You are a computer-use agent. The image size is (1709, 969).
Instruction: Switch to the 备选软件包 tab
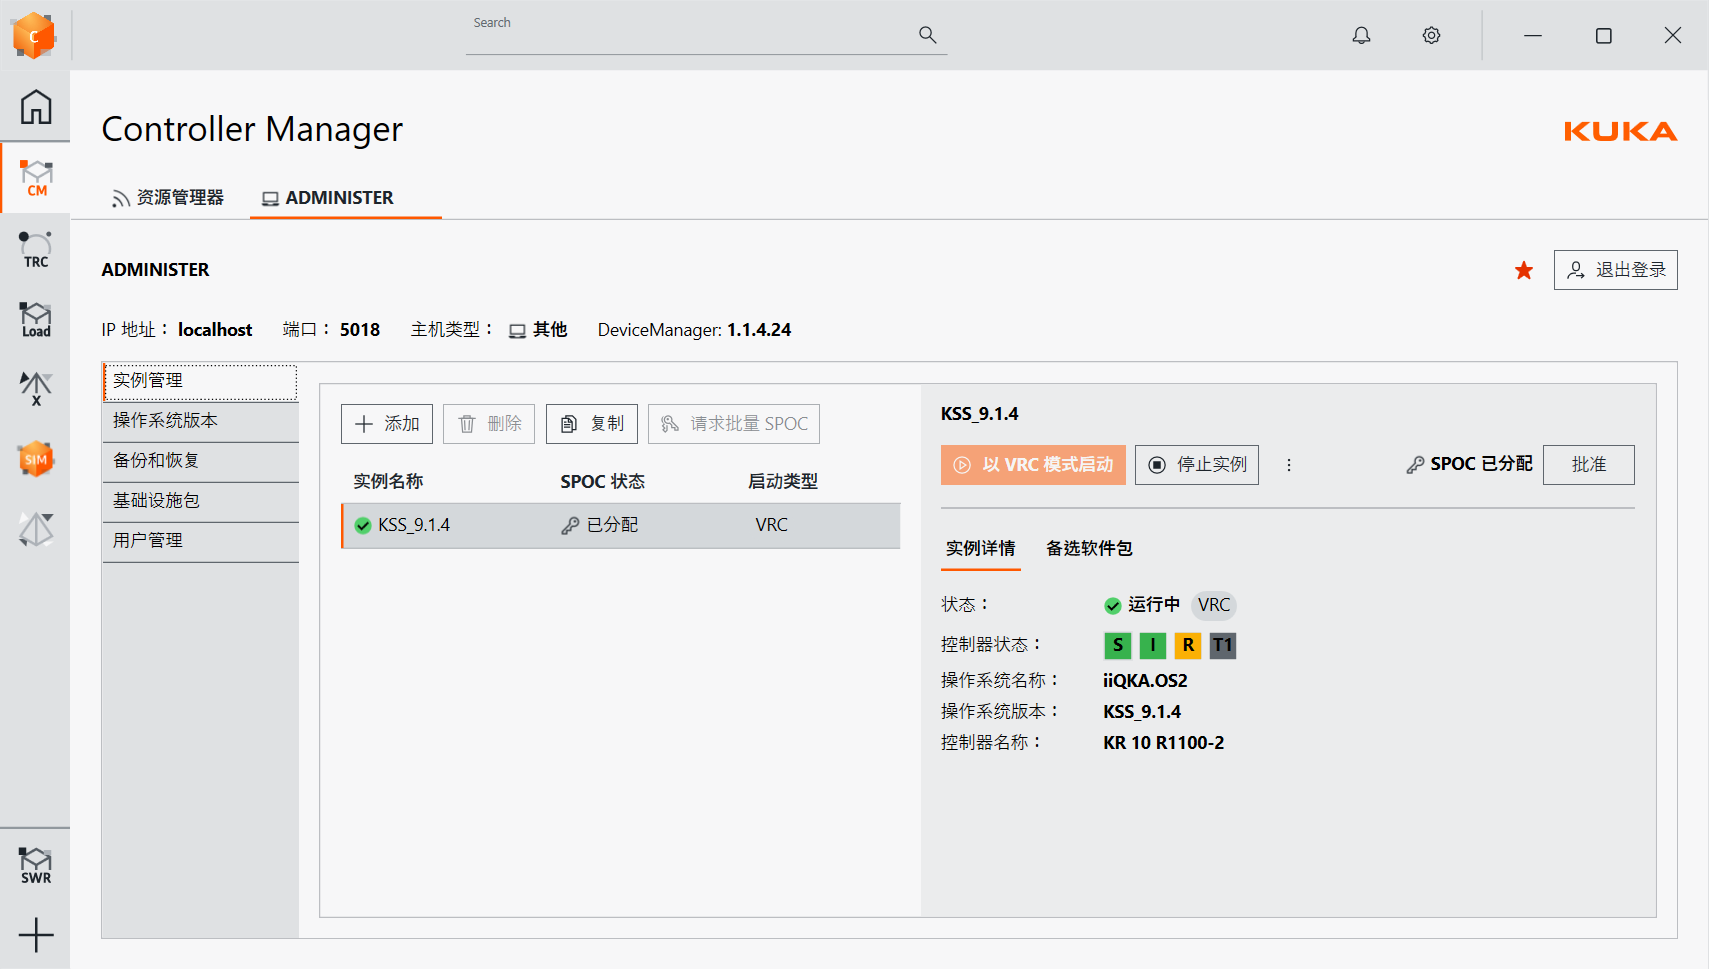coord(1089,548)
